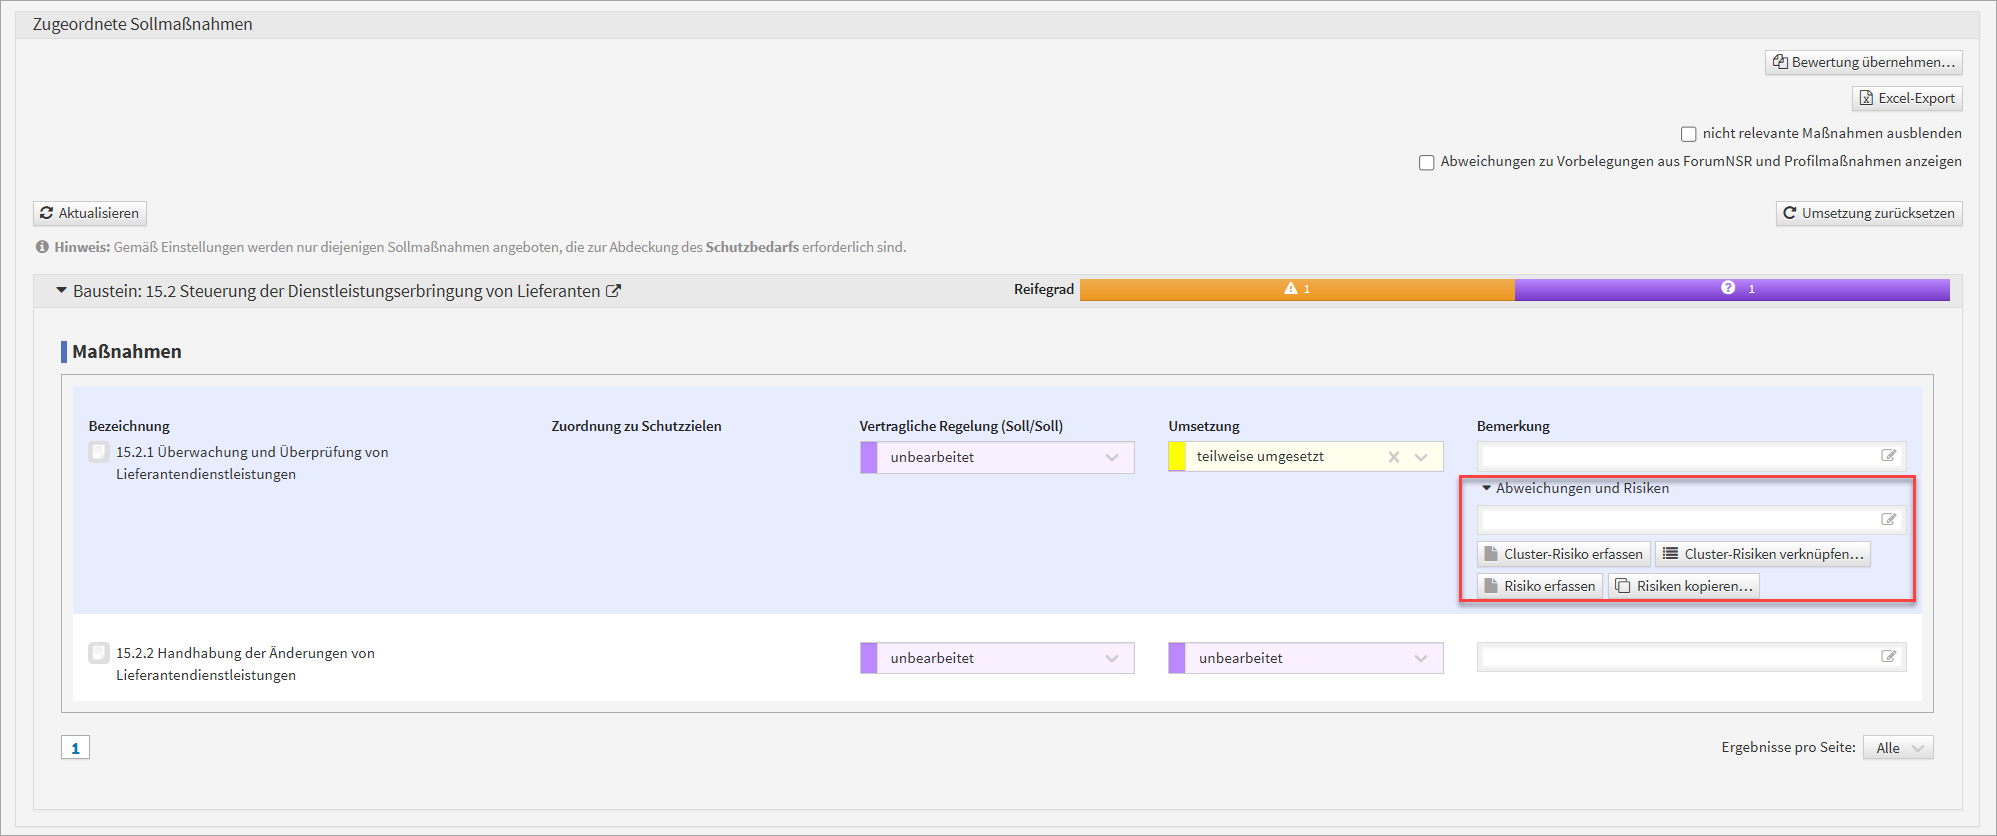This screenshot has width=1997, height=836.
Task: Click edit icon in Abweichungen und Risiken field
Action: click(1888, 520)
